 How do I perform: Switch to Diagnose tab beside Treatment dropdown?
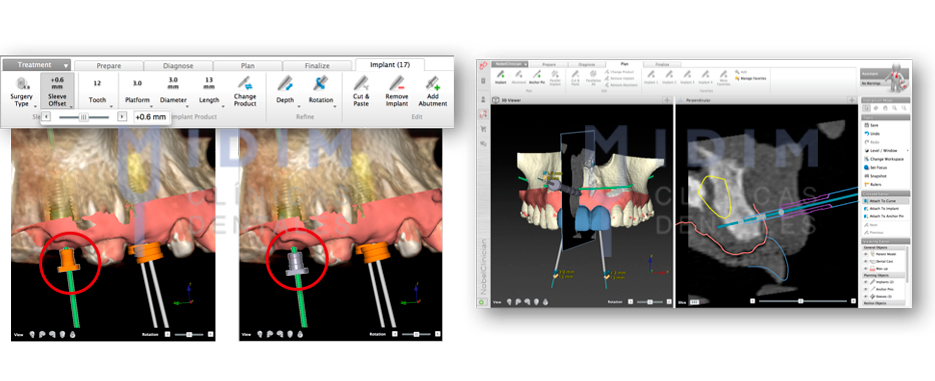(x=178, y=66)
